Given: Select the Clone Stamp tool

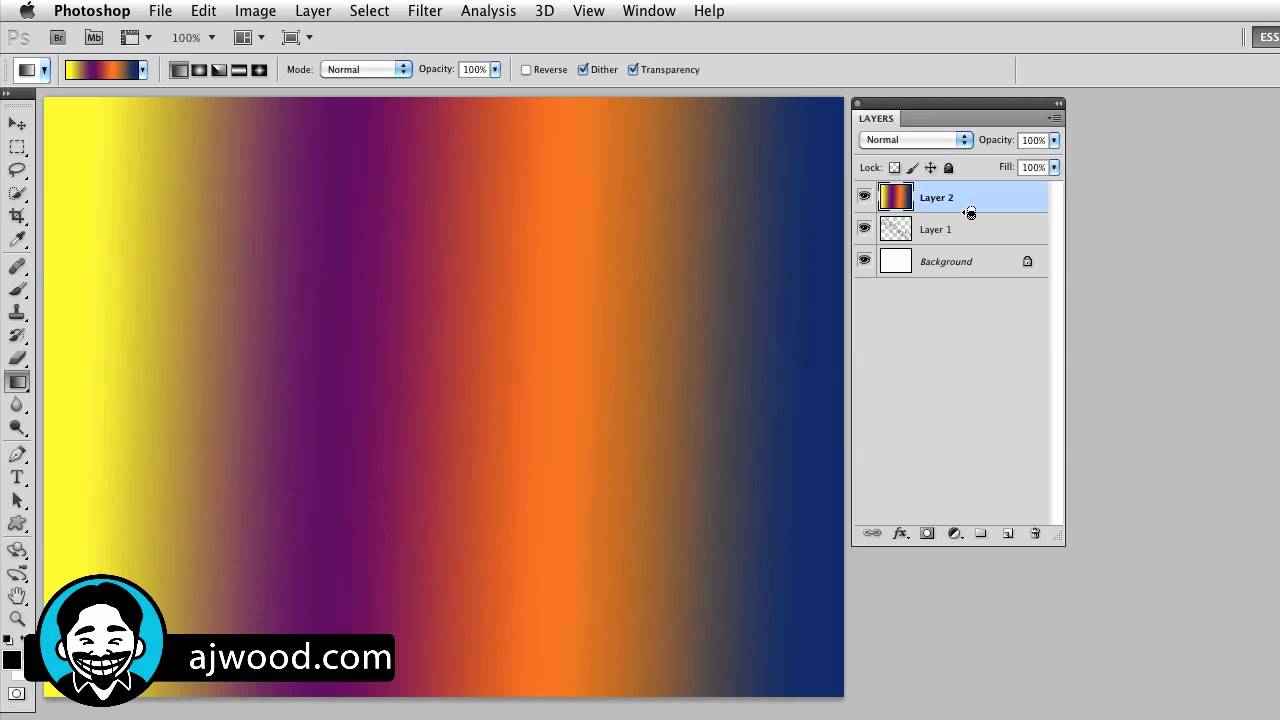Looking at the screenshot, I should (17, 313).
